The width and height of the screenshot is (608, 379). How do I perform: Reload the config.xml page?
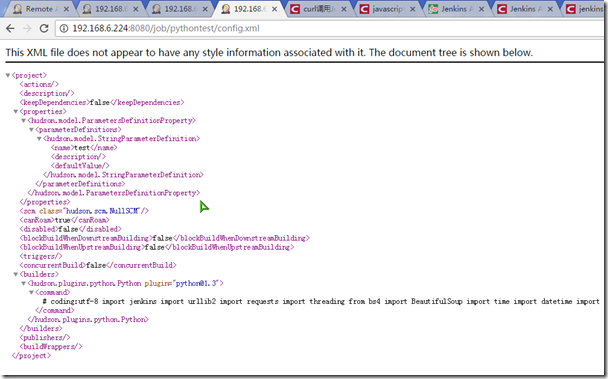tap(44, 28)
